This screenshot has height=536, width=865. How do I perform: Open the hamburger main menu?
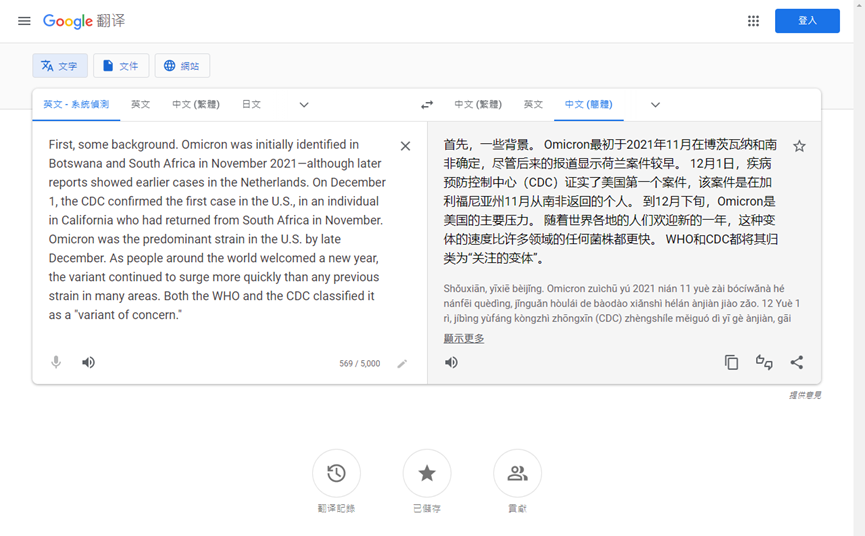[x=24, y=21]
